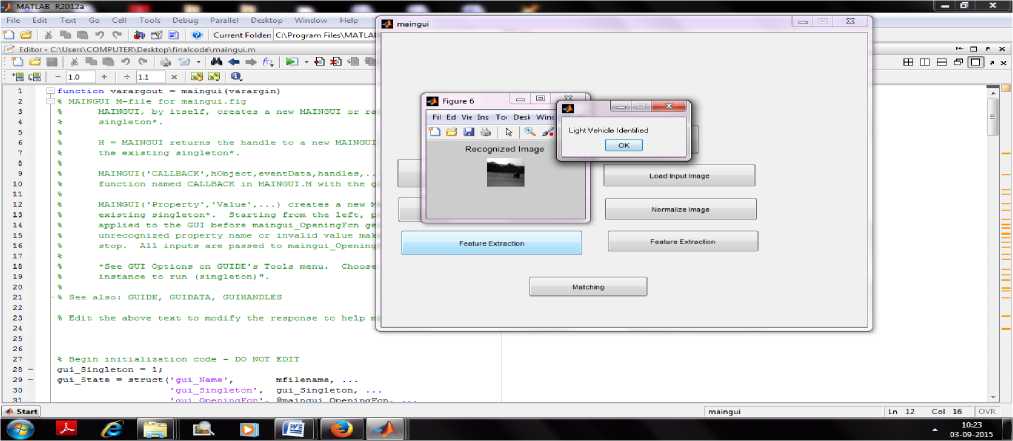Click Save icon in Editor toolbar
The height and width of the screenshot is (441, 1013).
pos(52,62)
